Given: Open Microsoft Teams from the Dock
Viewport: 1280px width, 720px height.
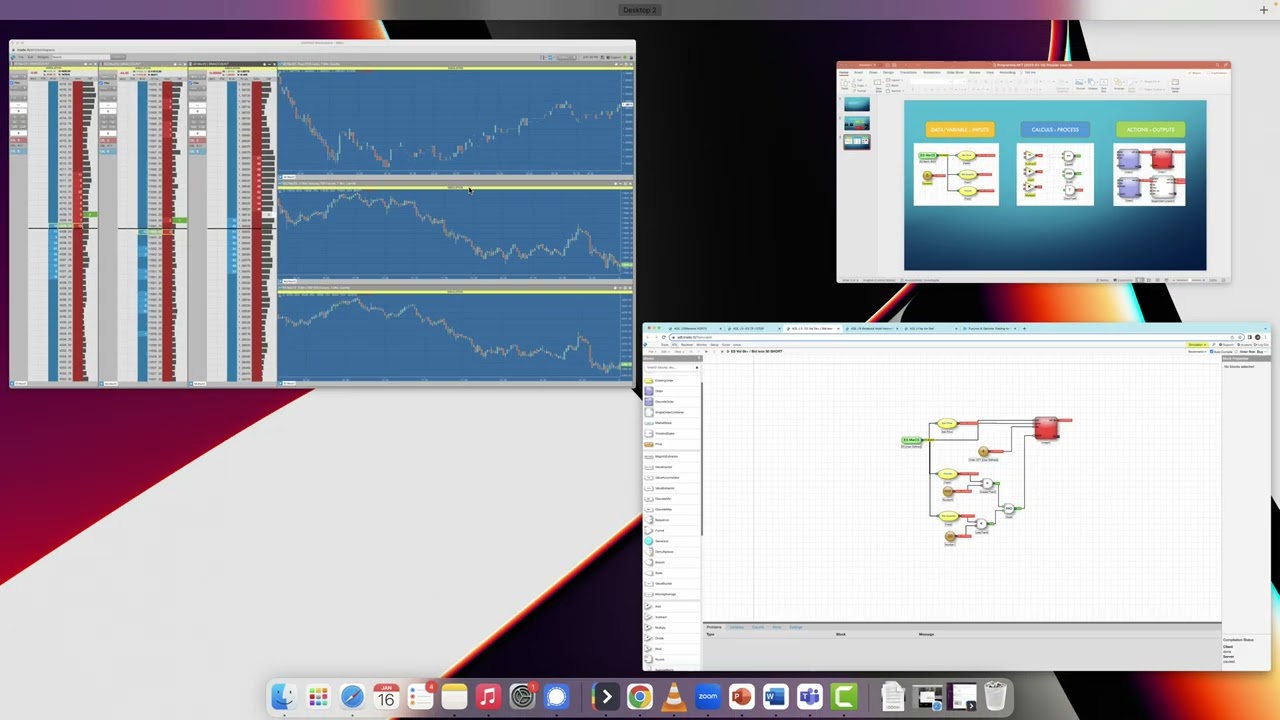Looking at the screenshot, I should click(809, 696).
